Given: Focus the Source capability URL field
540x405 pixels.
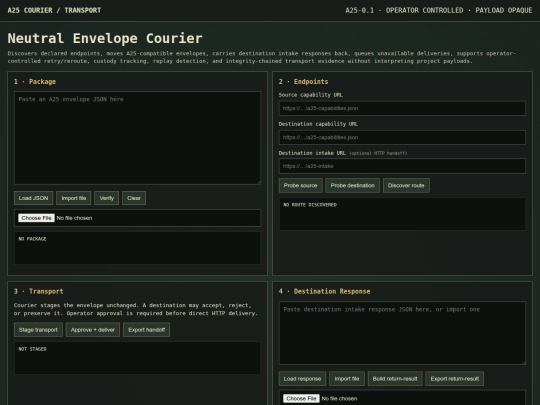Looking at the screenshot, I should 402,108.
